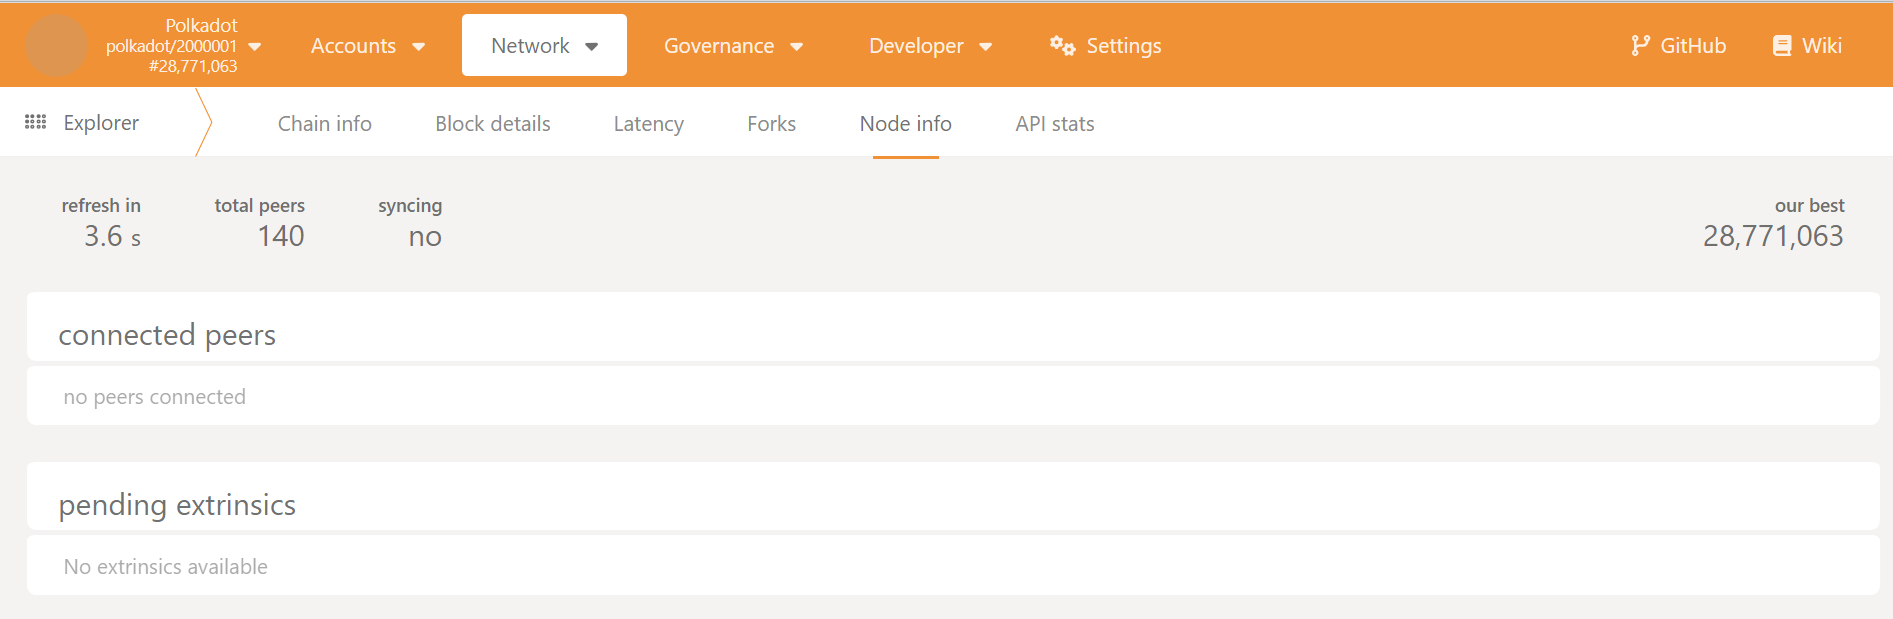Go to the API stats tab
This screenshot has width=1893, height=619.
click(1054, 124)
